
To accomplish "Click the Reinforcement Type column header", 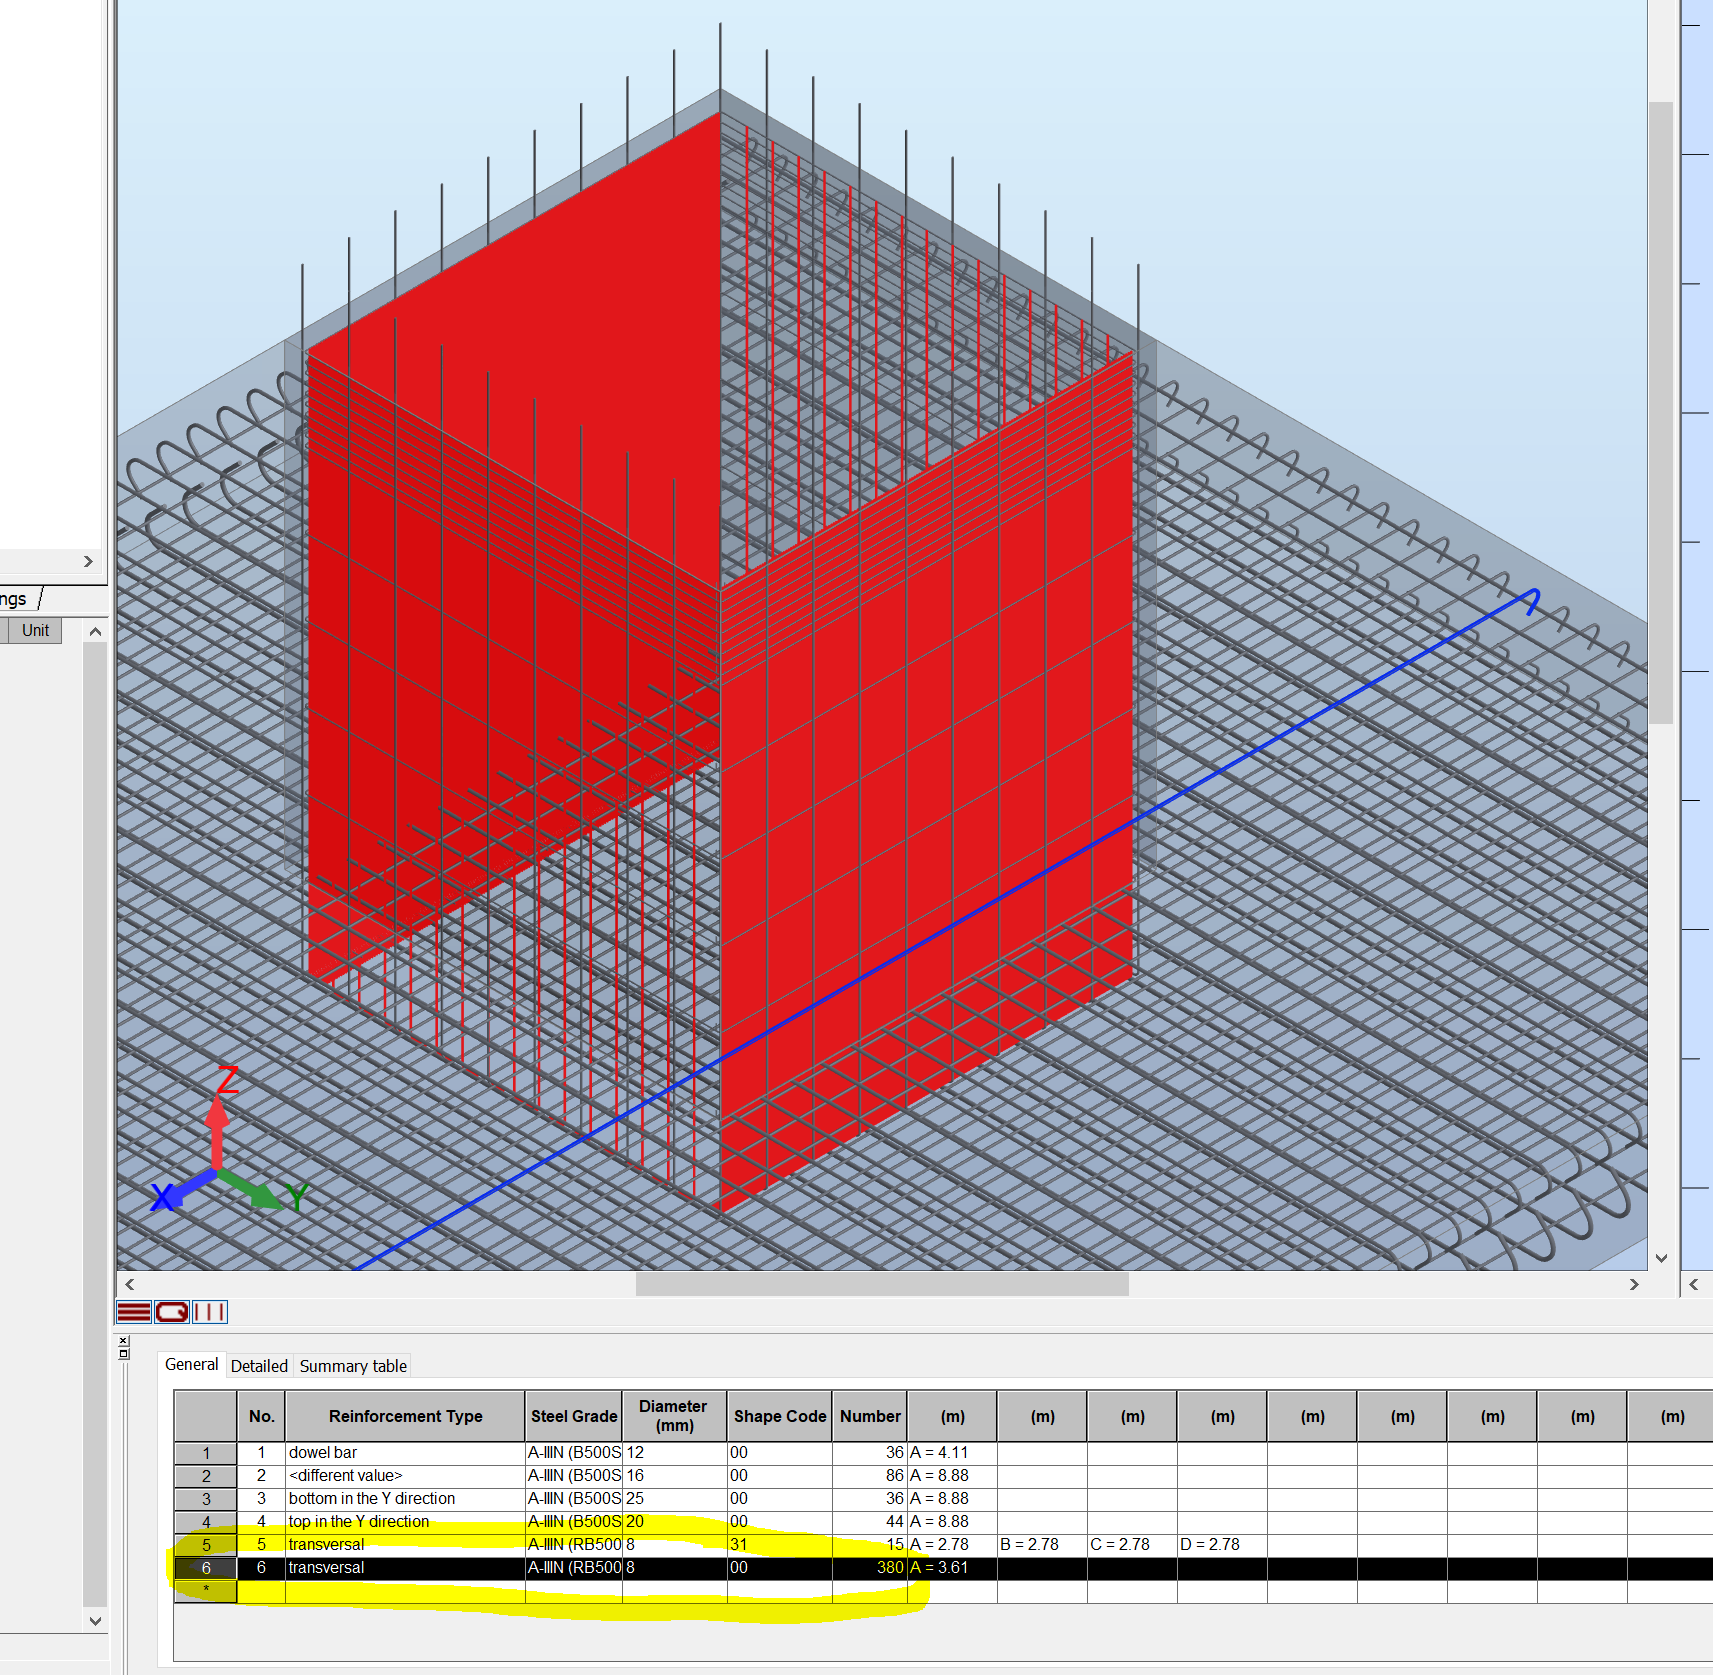I will pyautogui.click(x=405, y=1416).
